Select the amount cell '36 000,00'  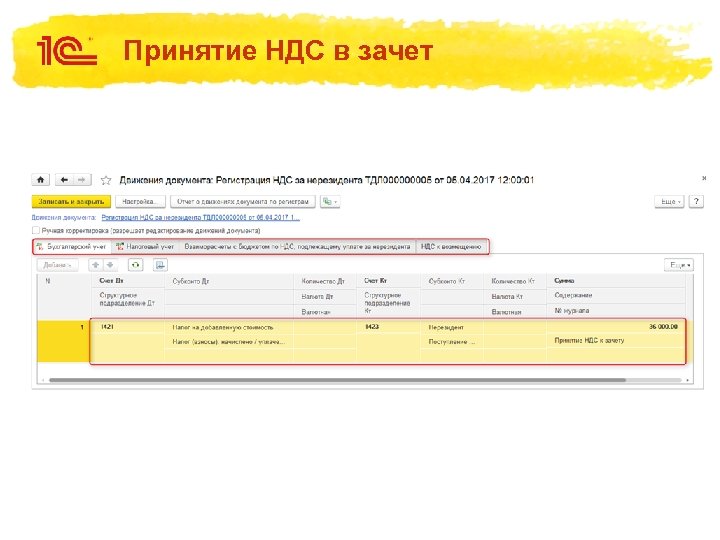[615, 326]
